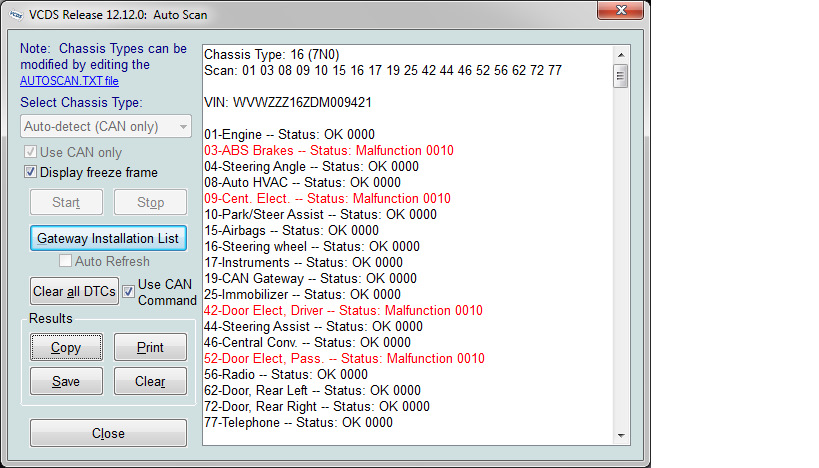This screenshot has height=468, width=819.
Task: Open the Gateway Installation List
Action: pos(108,238)
